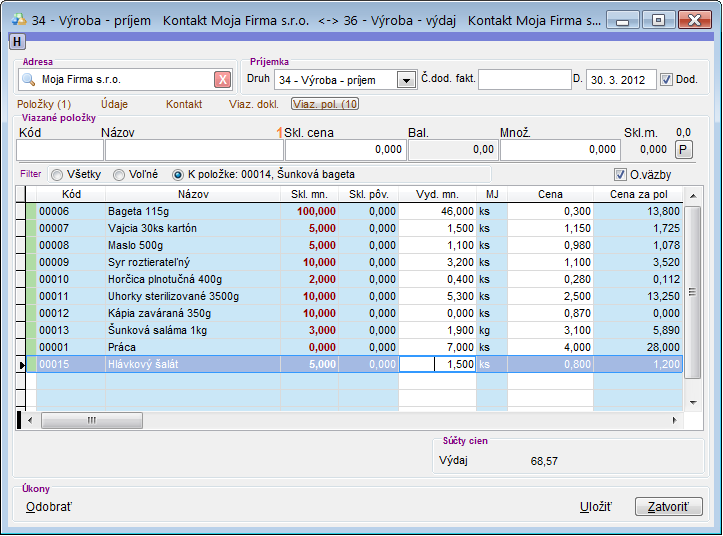Clear the address with the red X icon
723x536 pixels.
(222, 80)
